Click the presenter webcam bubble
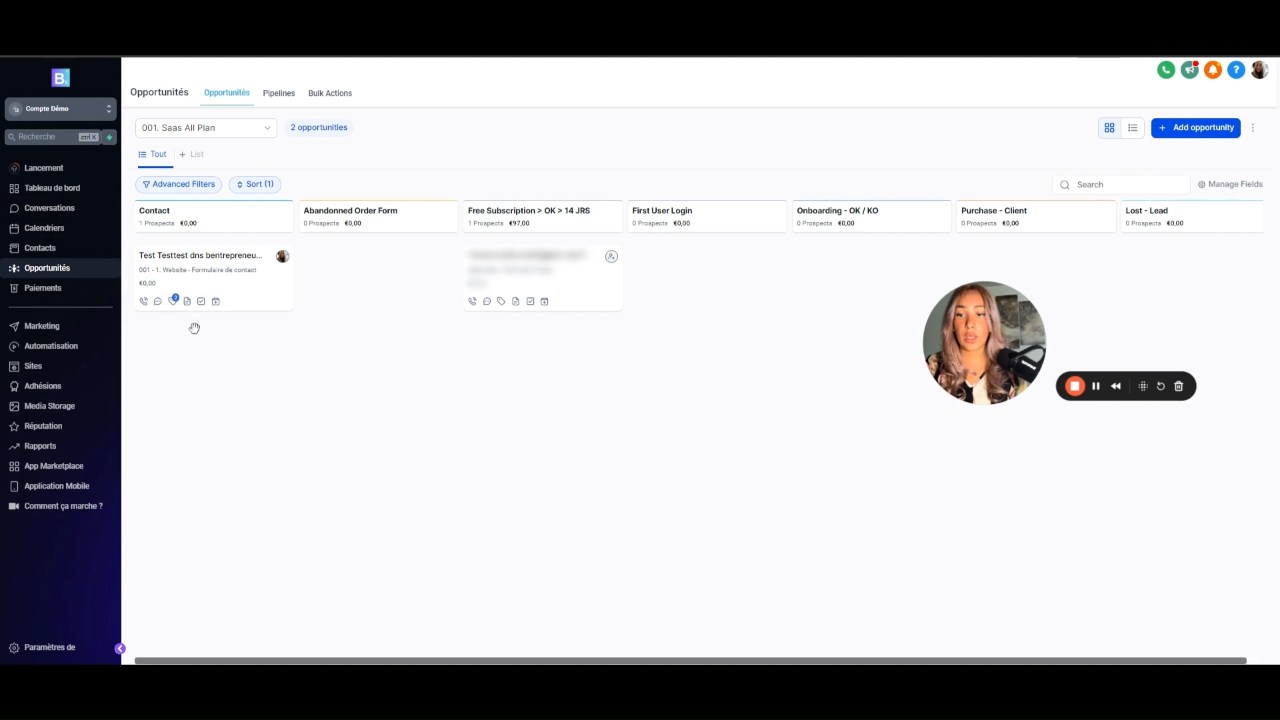Screen dimensions: 1280x720 984,343
